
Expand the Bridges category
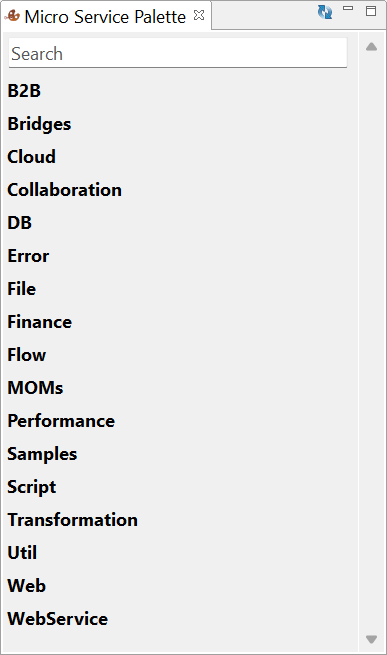point(39,124)
